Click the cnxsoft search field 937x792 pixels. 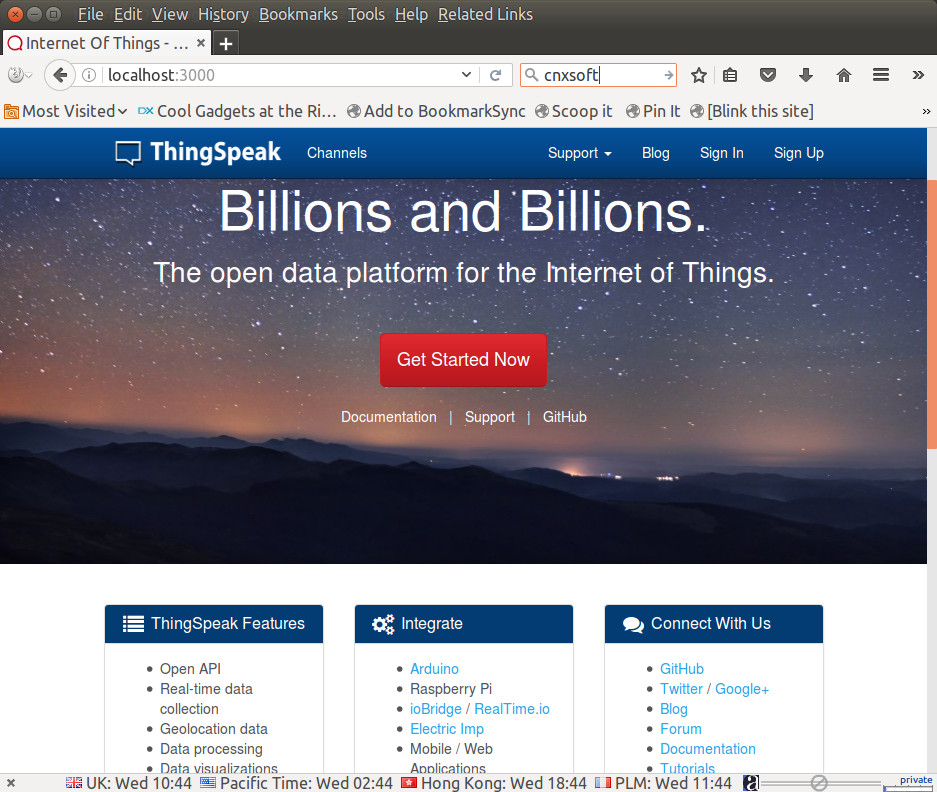[599, 75]
